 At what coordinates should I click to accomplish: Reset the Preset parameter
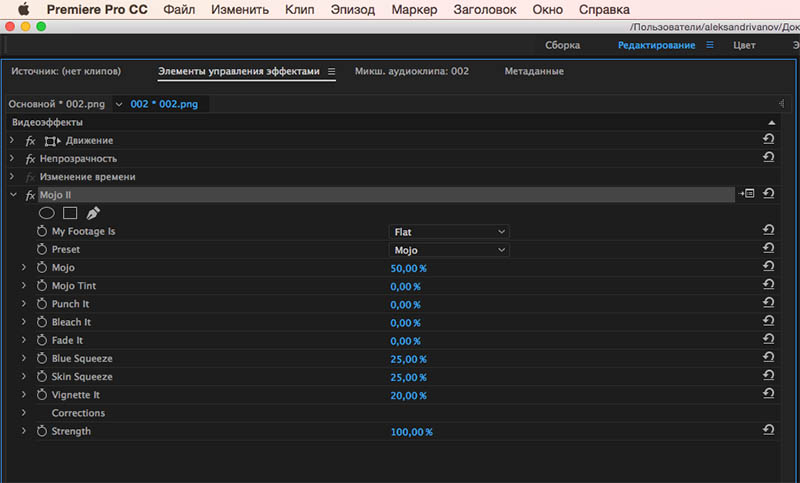click(768, 248)
